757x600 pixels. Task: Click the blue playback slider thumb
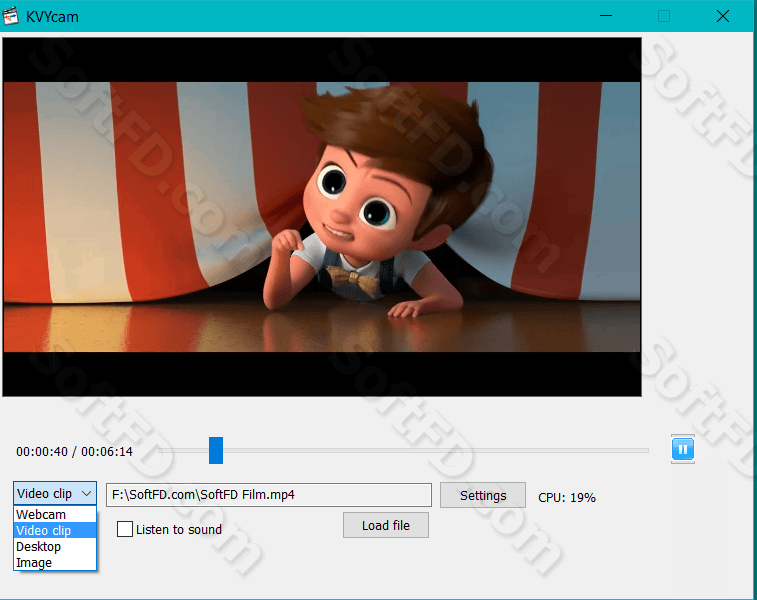pyautogui.click(x=216, y=450)
